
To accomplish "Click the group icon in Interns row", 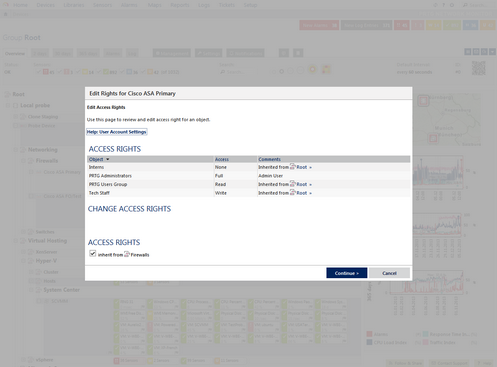I will [x=293, y=167].
